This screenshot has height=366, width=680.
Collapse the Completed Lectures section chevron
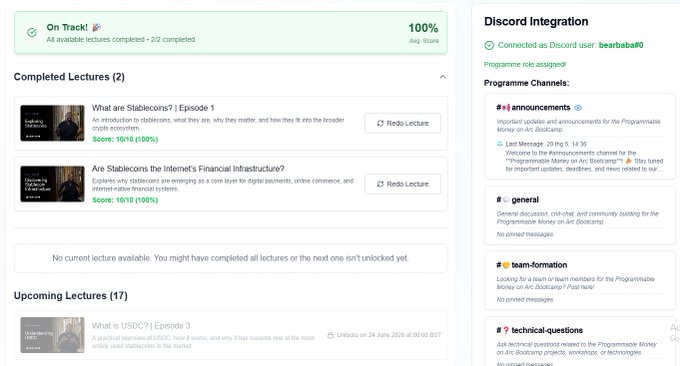point(442,77)
